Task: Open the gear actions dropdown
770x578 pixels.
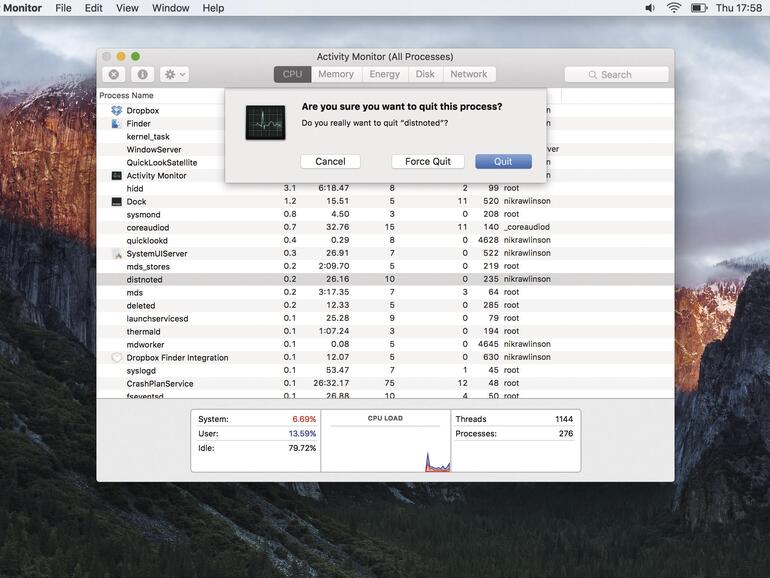Action: pyautogui.click(x=174, y=74)
